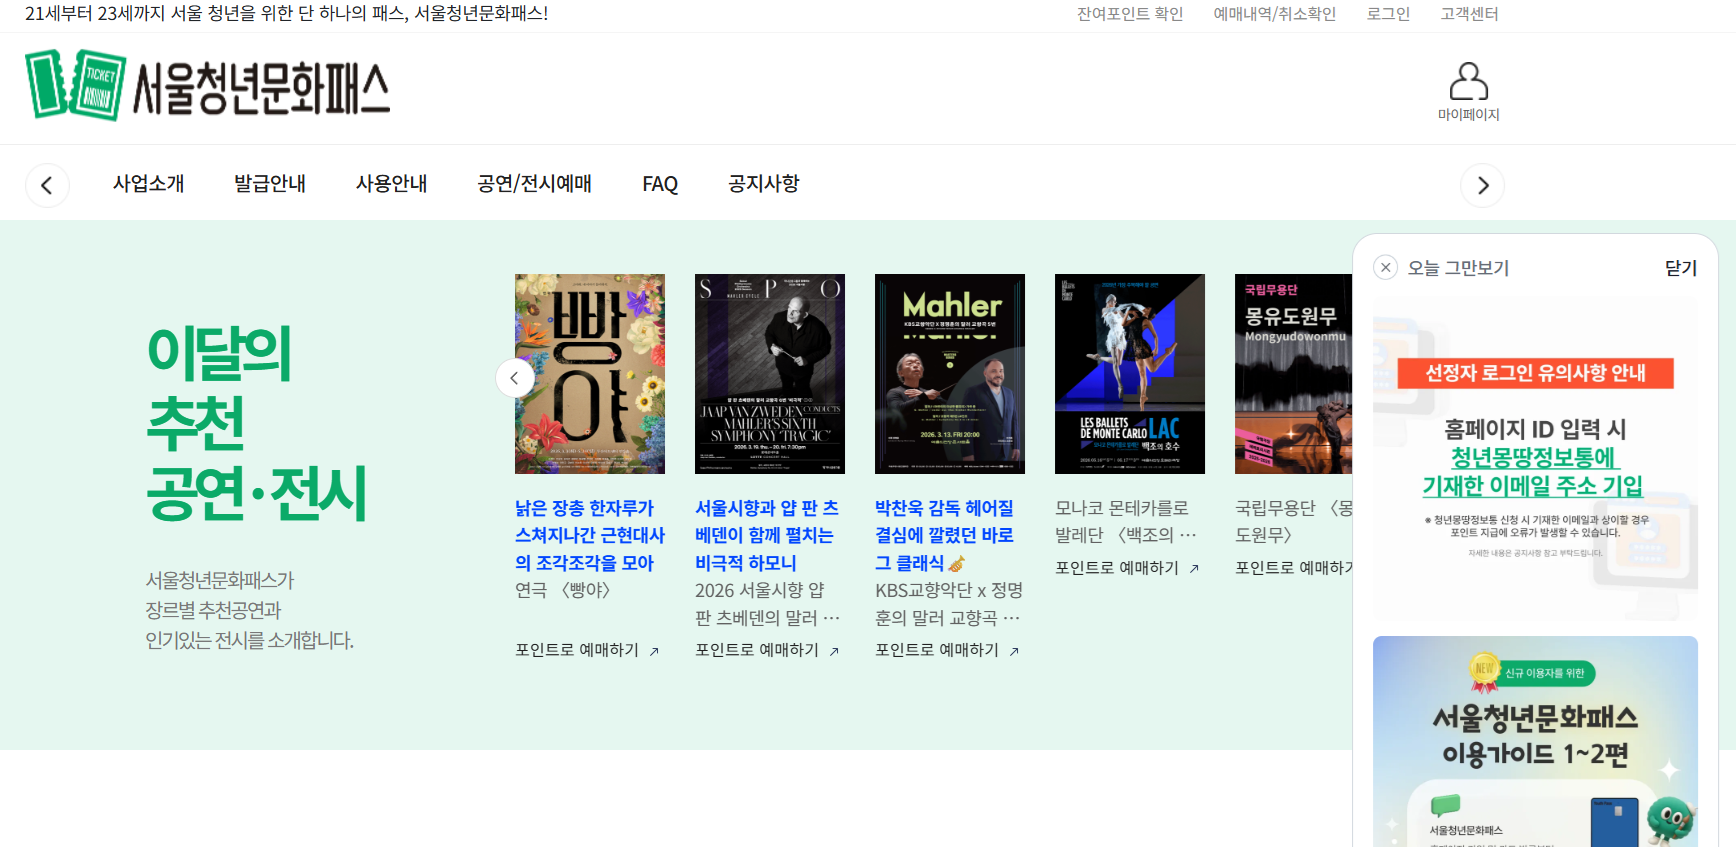Click title 박찬욱 감독 헤어질 결심에
This screenshot has width=1736, height=847.
click(x=945, y=536)
